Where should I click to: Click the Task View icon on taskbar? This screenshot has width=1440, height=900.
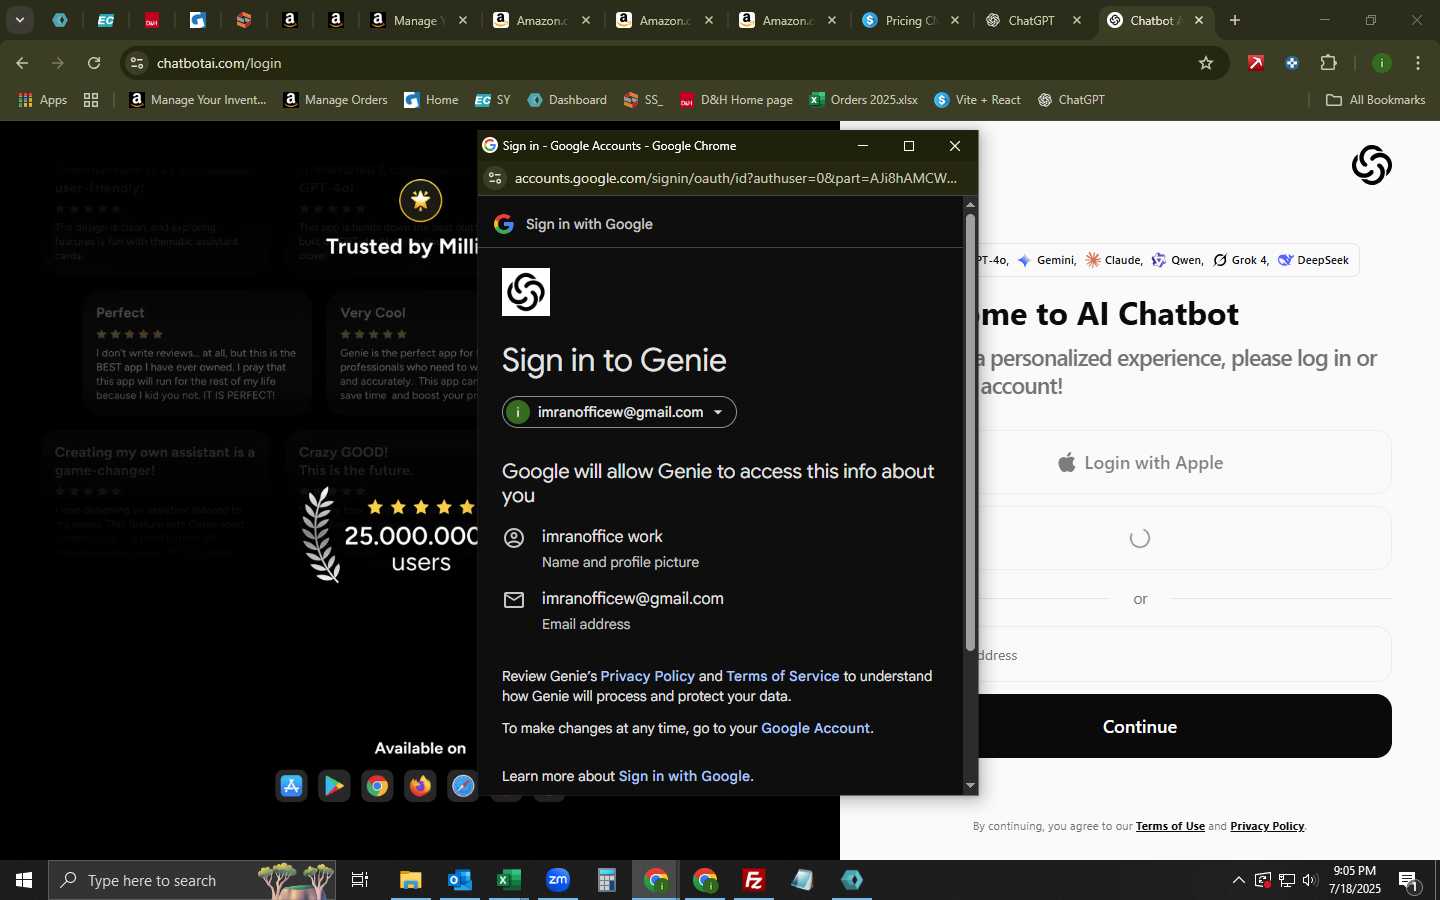tap(360, 880)
